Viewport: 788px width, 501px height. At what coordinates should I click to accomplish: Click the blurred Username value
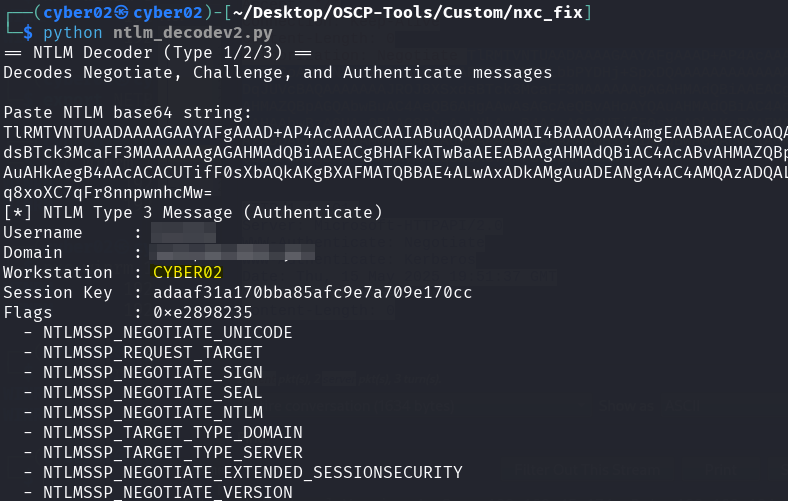pyautogui.click(x=183, y=232)
